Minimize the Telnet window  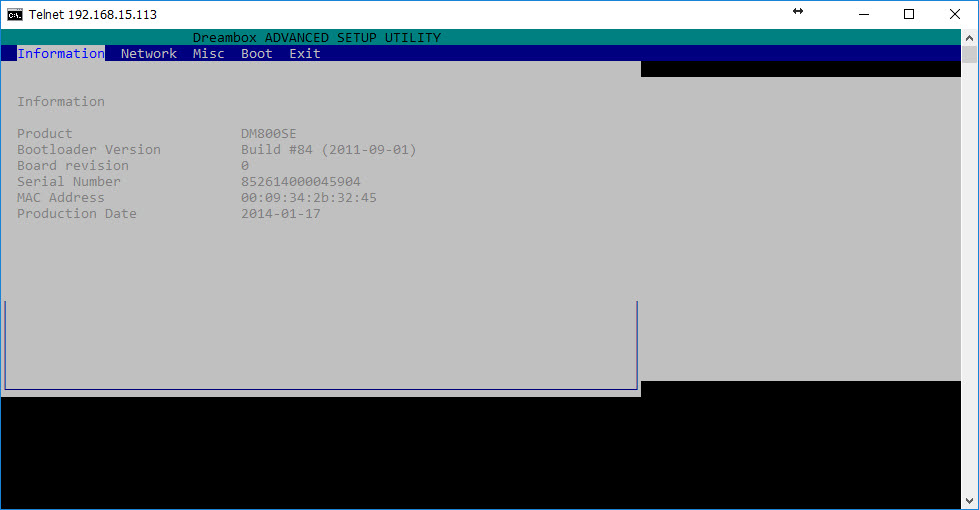click(864, 14)
